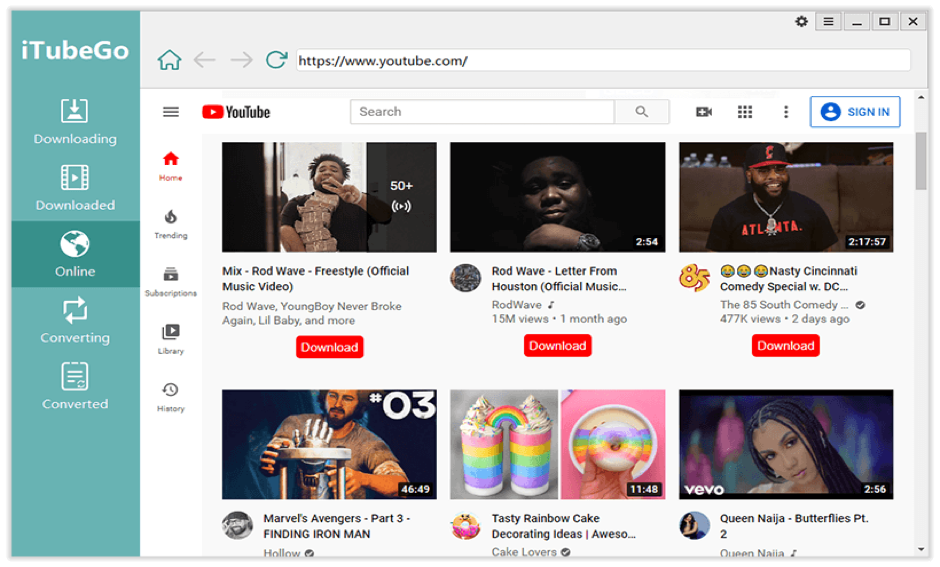This screenshot has height=567, width=940.
Task: Open YouTube three-dot settings menu
Action: click(786, 112)
